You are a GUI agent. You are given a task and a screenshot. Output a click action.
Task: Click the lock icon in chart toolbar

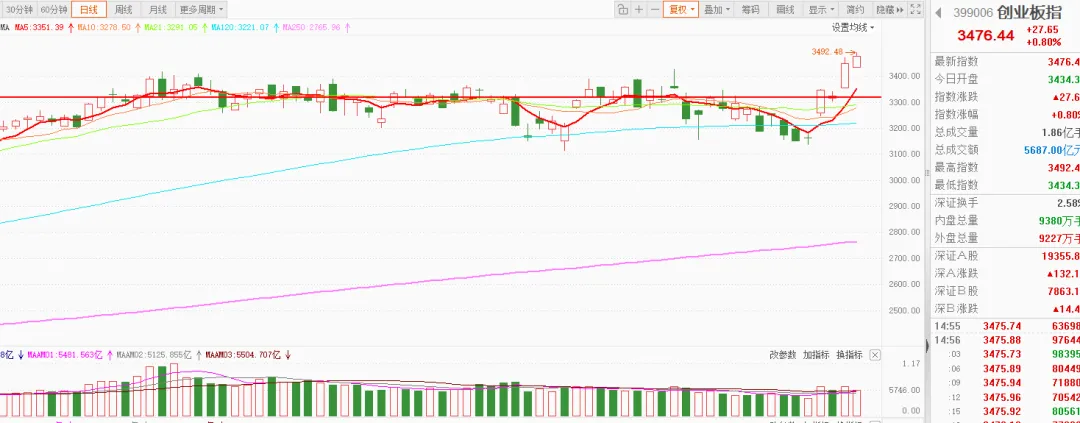622,10
